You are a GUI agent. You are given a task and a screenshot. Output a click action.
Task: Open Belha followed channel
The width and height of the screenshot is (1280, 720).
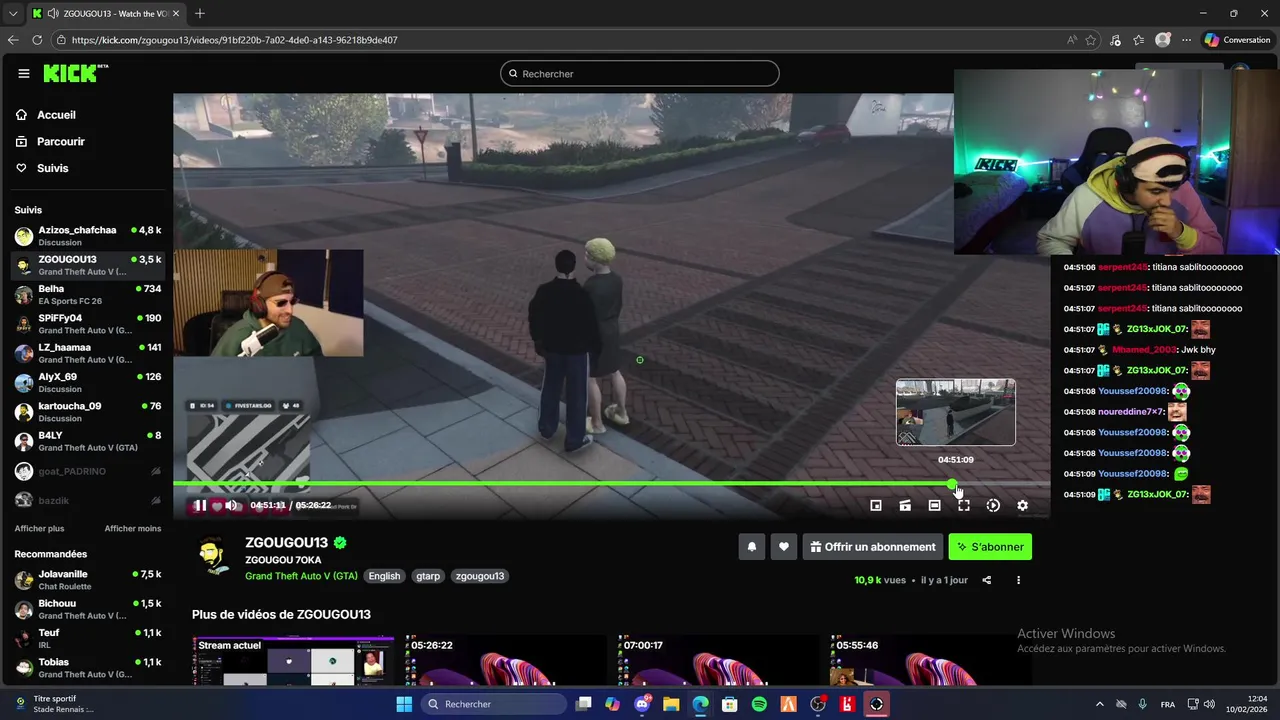(88, 295)
